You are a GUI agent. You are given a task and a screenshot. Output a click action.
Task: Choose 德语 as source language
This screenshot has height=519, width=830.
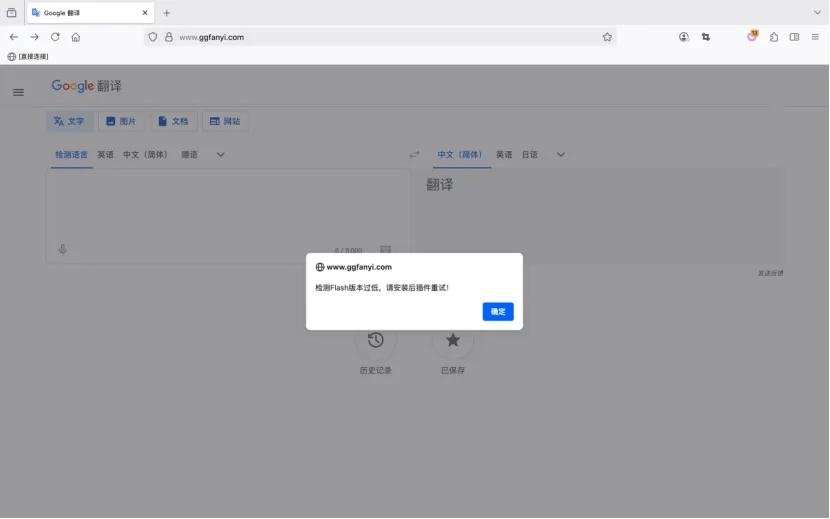(x=189, y=155)
